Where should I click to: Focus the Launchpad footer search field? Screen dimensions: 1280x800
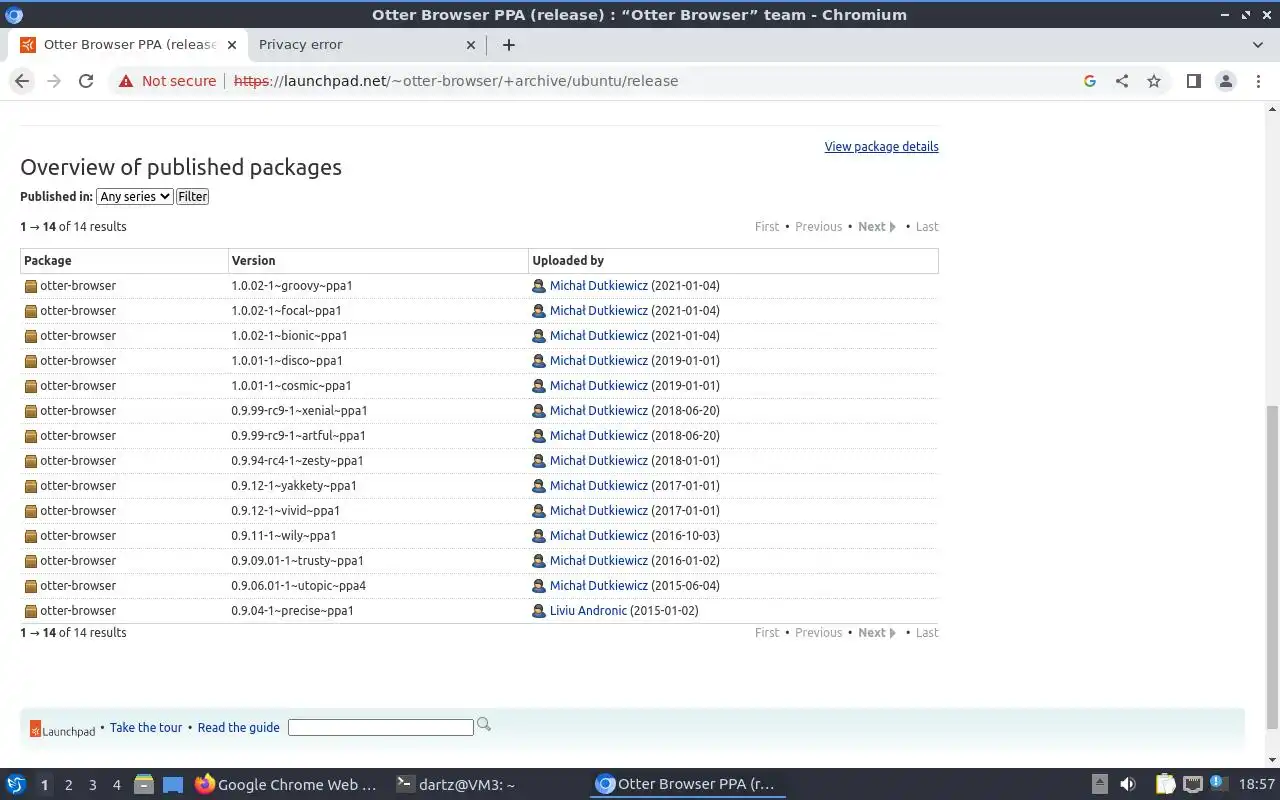click(x=380, y=727)
